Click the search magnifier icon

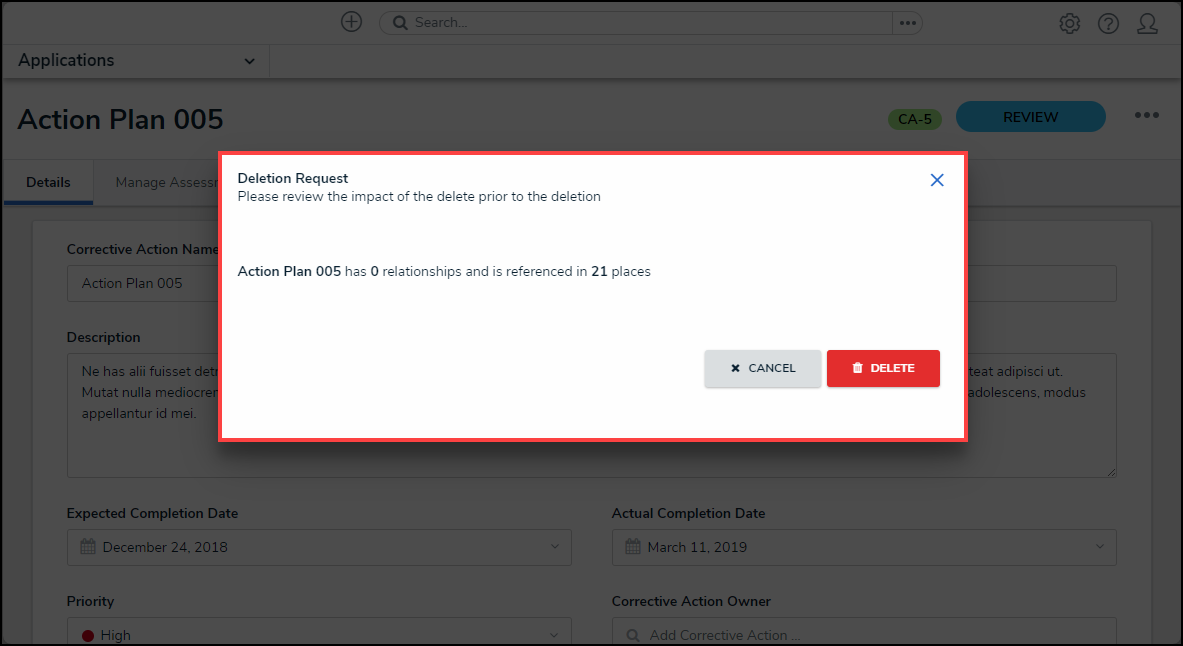[399, 23]
